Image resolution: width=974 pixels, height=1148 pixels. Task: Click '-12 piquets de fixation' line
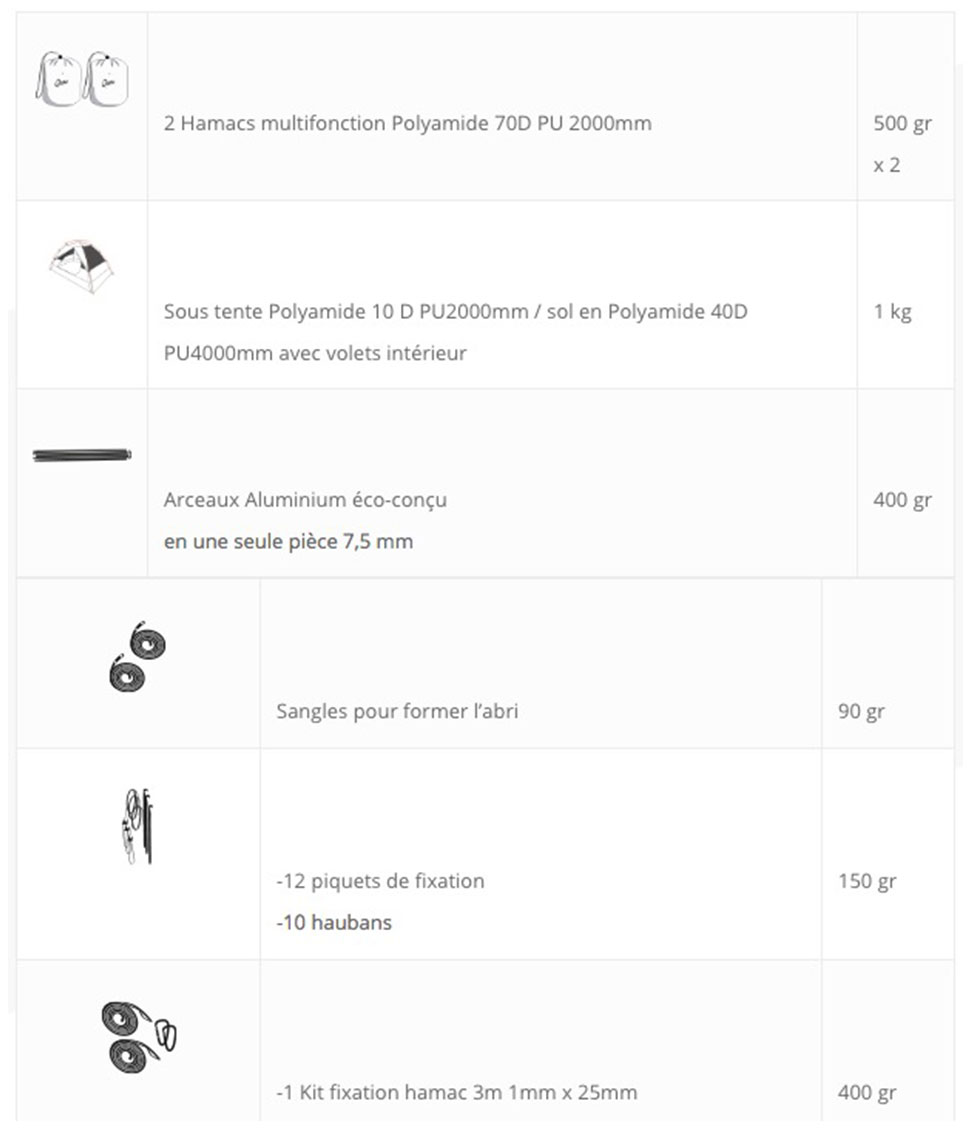point(380,881)
